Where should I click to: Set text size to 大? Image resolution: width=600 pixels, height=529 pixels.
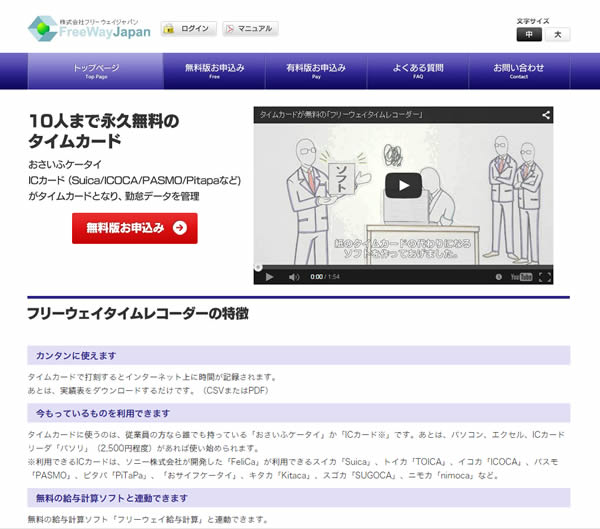pyautogui.click(x=558, y=34)
